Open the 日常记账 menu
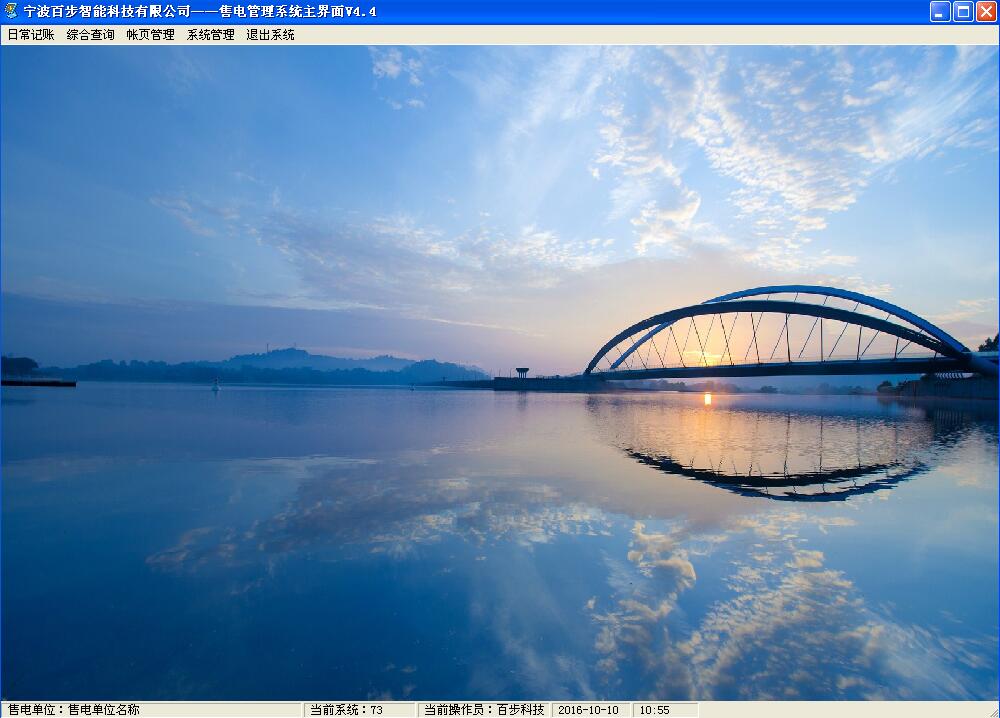This screenshot has height=718, width=1000. pyautogui.click(x=31, y=34)
